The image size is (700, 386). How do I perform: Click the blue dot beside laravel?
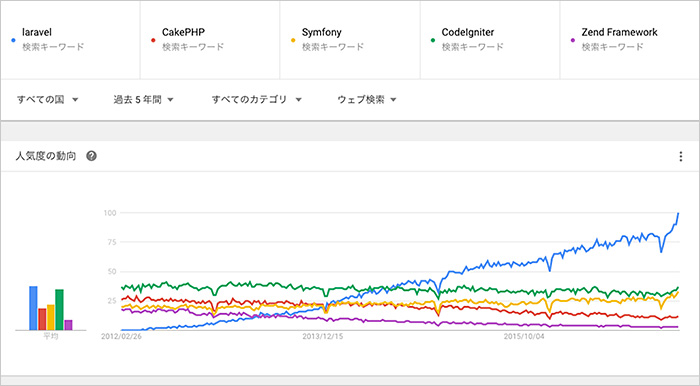click(x=13, y=40)
